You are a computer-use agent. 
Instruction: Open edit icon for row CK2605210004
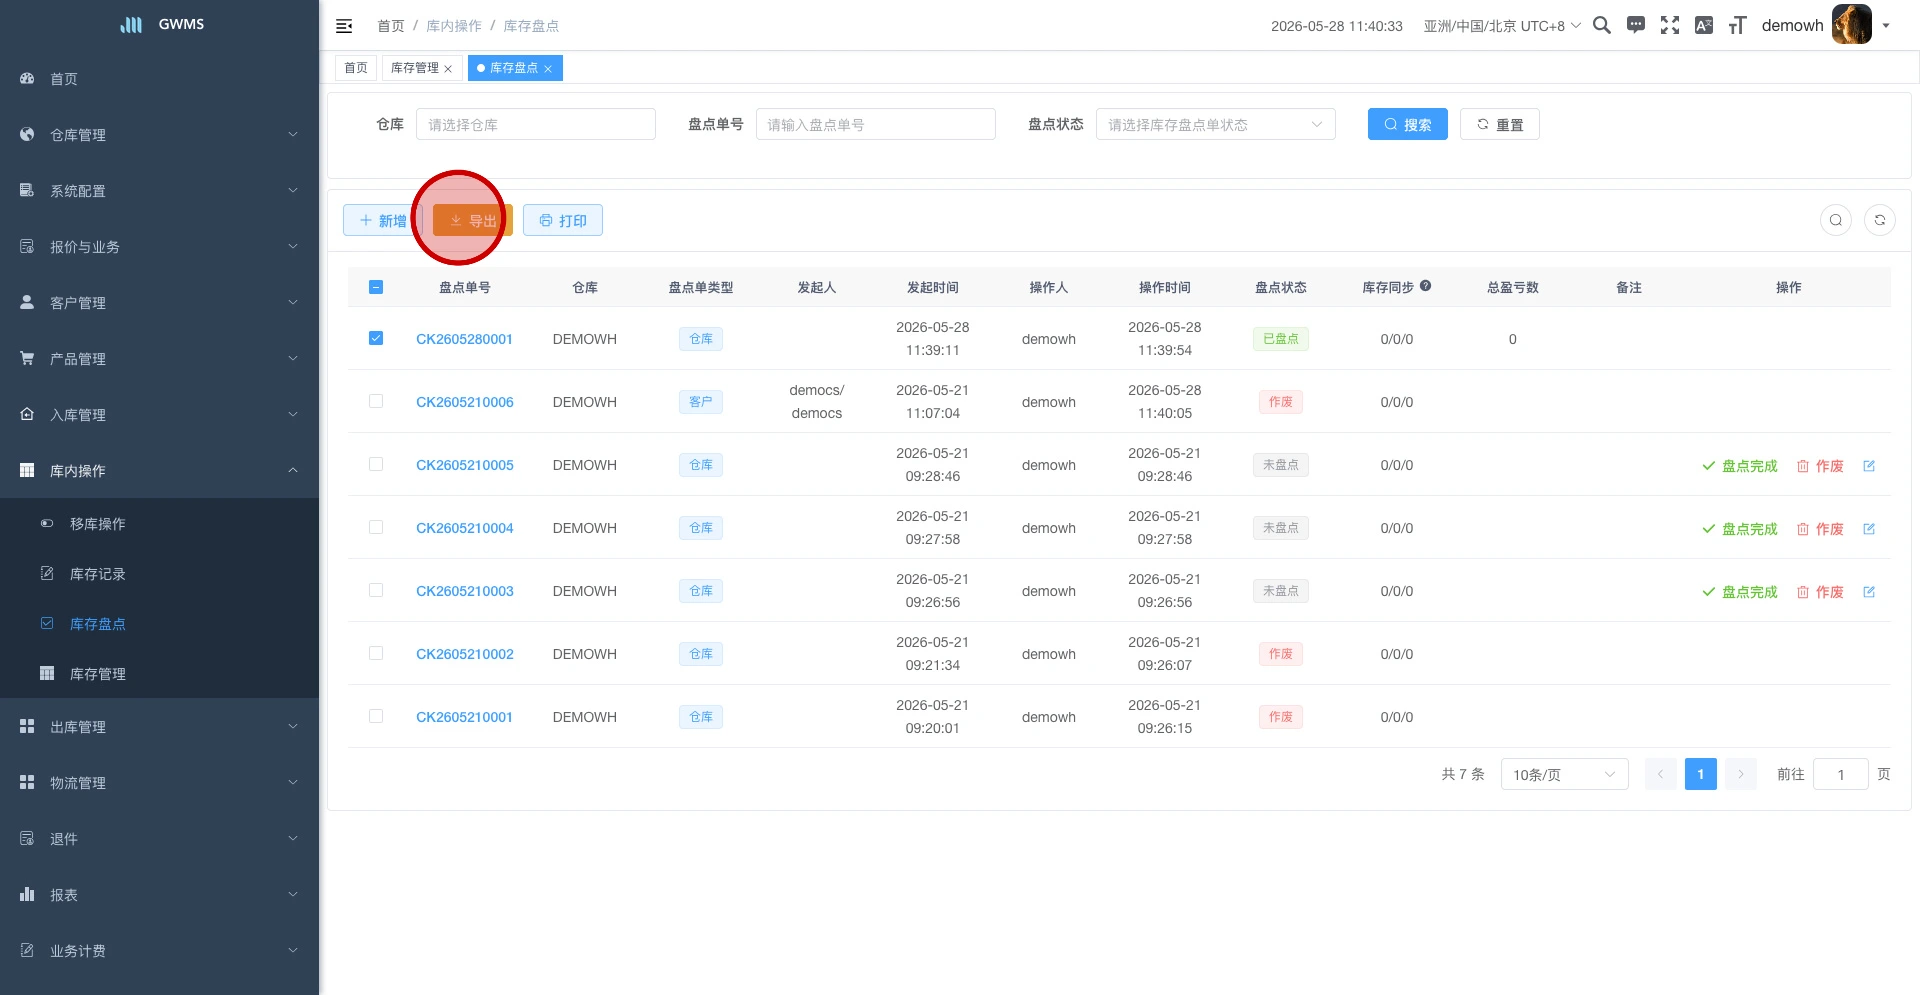pyautogui.click(x=1869, y=529)
